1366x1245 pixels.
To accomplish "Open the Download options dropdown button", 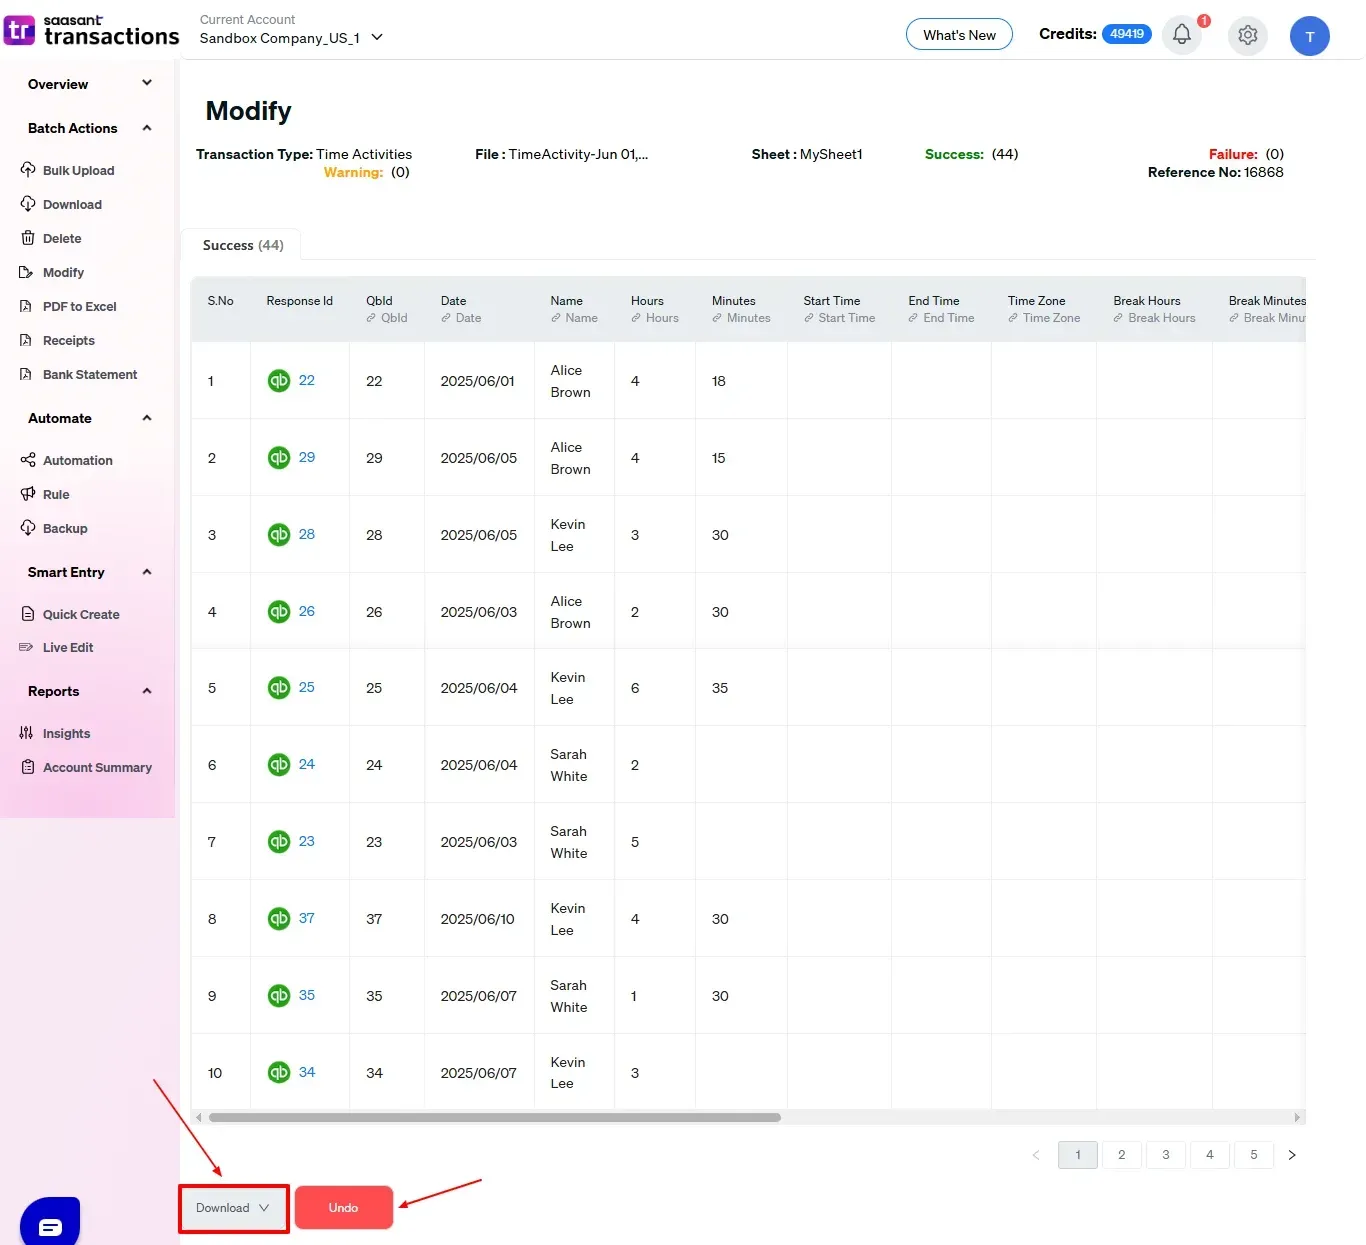I will coord(234,1208).
